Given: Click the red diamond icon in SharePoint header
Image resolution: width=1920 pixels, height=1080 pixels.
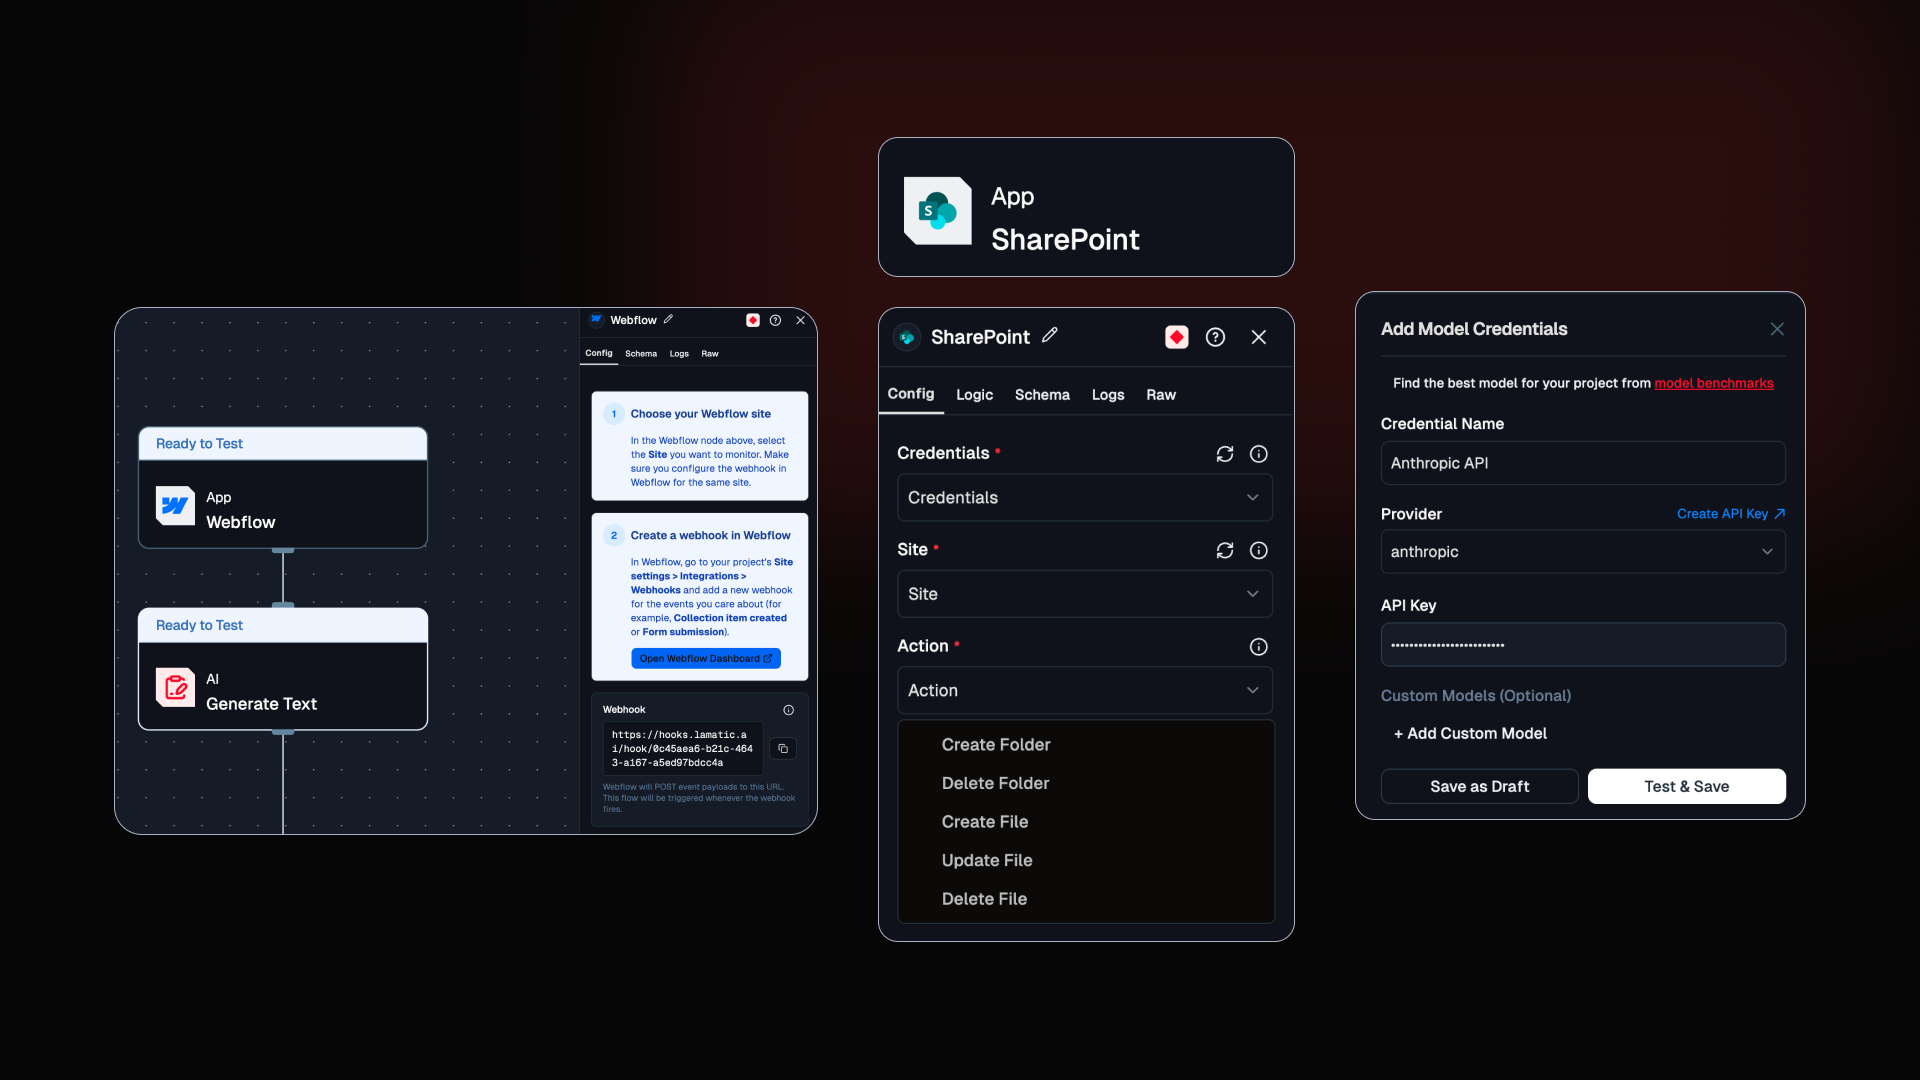Looking at the screenshot, I should click(x=1176, y=337).
